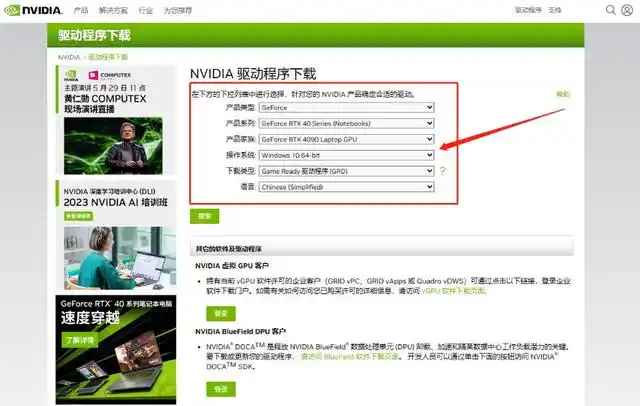Click the green 搜索 button below the form

pyautogui.click(x=204, y=216)
